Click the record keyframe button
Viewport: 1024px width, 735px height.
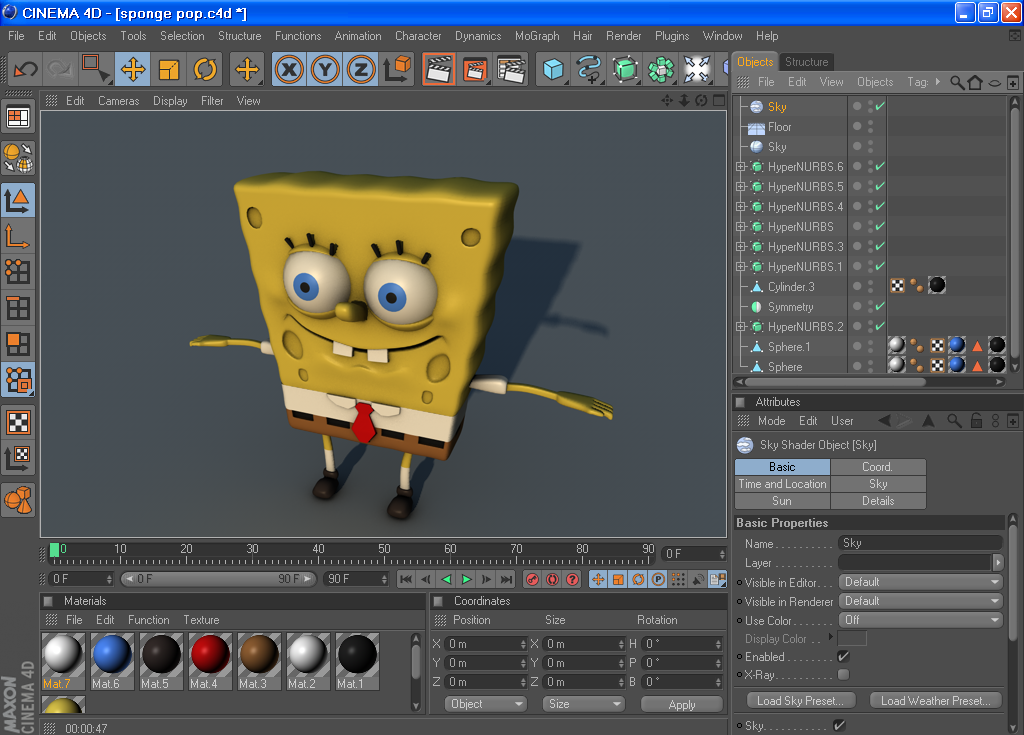click(x=532, y=580)
